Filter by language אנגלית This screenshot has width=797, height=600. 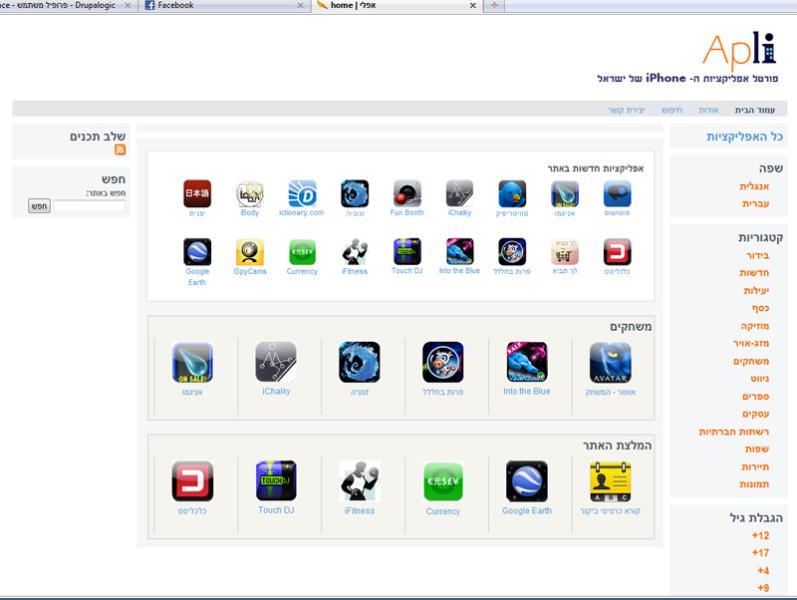(x=754, y=186)
